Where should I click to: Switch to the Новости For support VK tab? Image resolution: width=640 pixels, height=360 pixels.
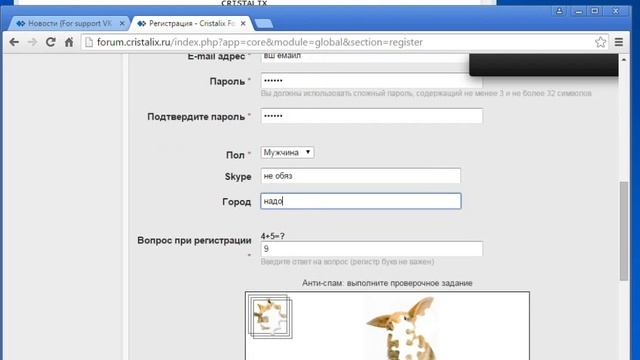tap(69, 24)
